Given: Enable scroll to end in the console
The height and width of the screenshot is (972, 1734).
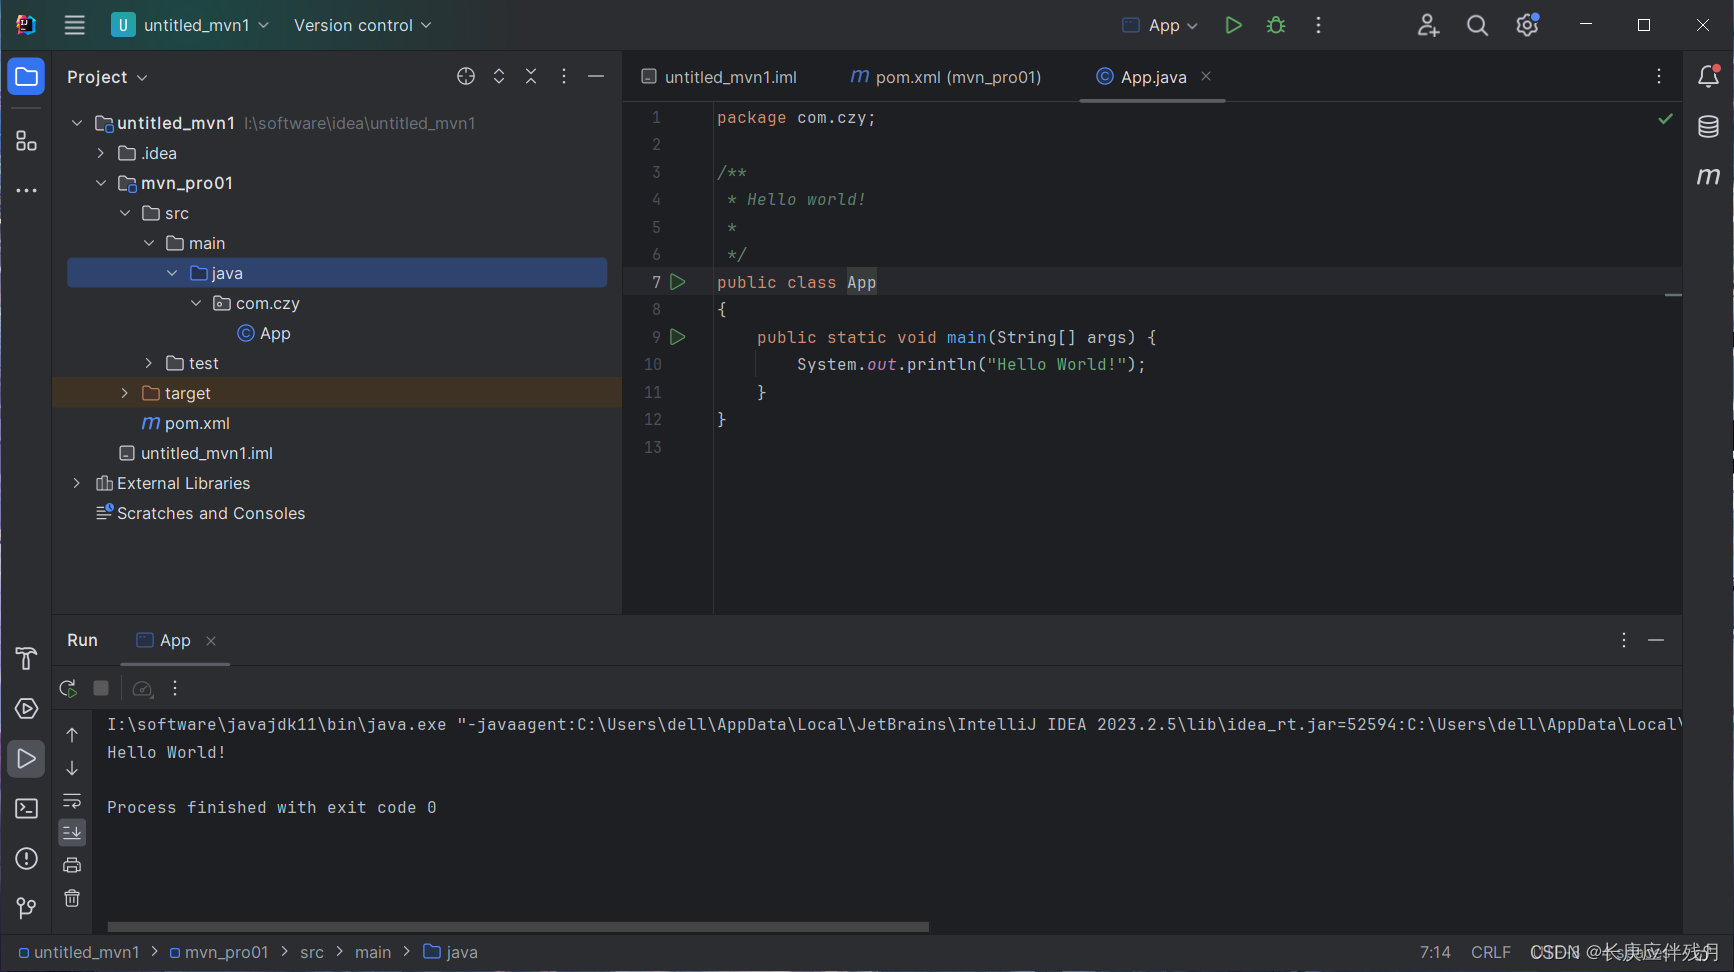Looking at the screenshot, I should click(71, 832).
